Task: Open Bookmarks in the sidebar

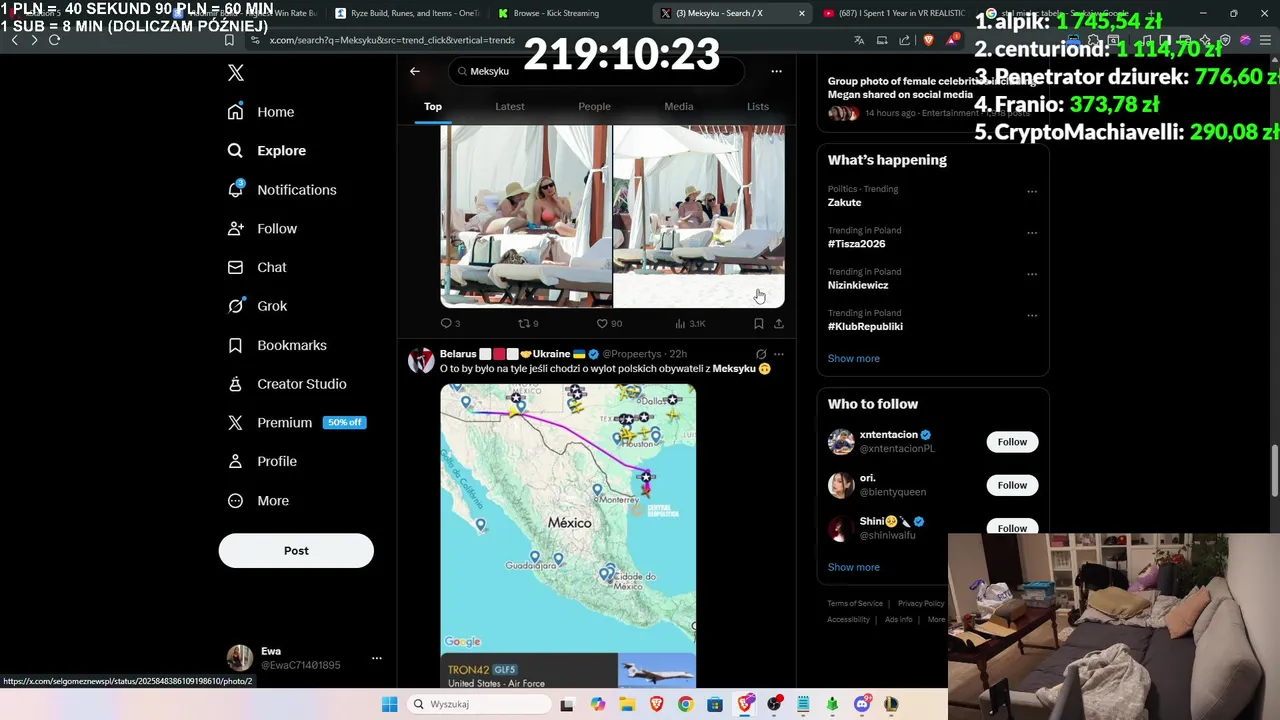Action: 277,345
